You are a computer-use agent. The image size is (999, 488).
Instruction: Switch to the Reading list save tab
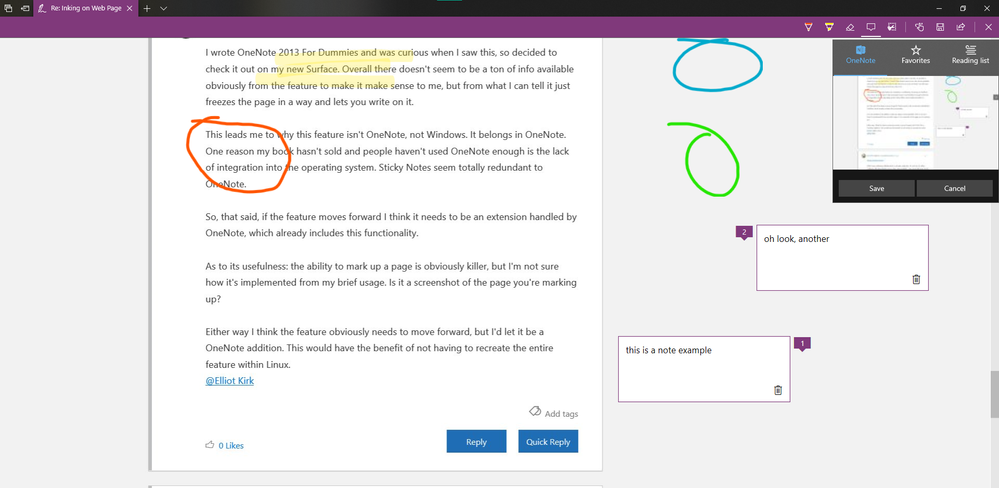(970, 55)
